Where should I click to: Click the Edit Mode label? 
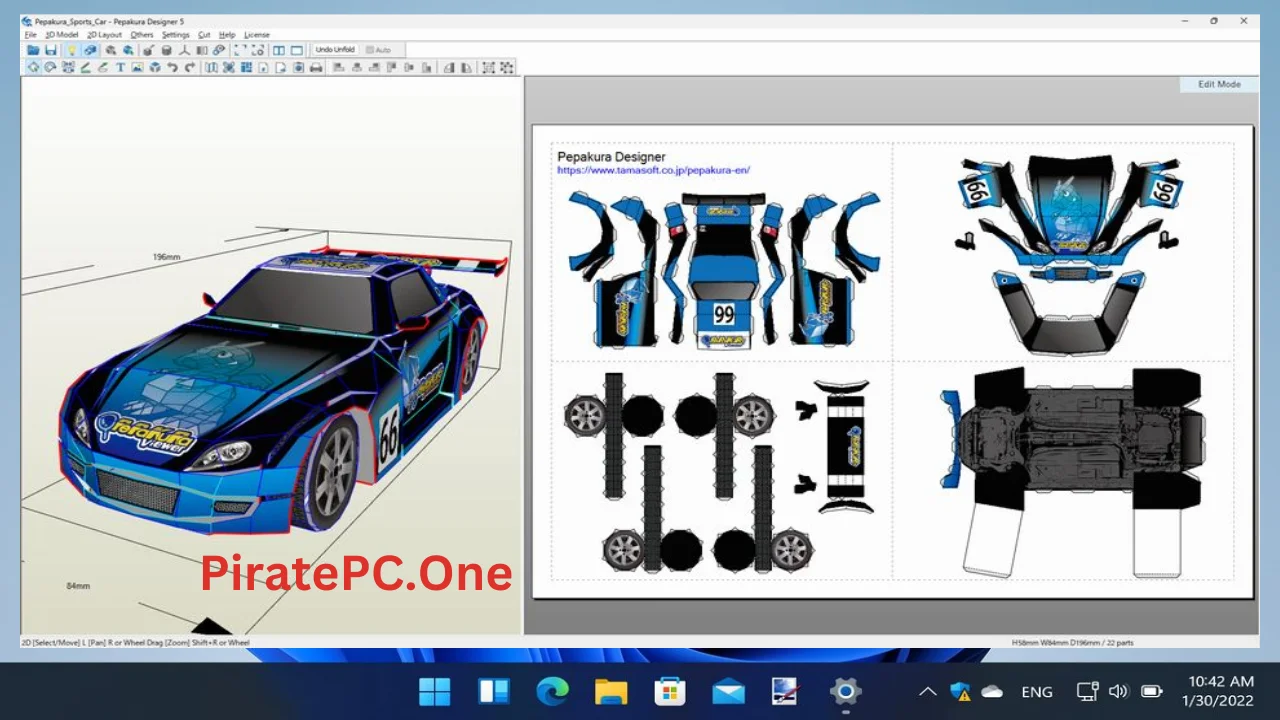[x=1219, y=84]
